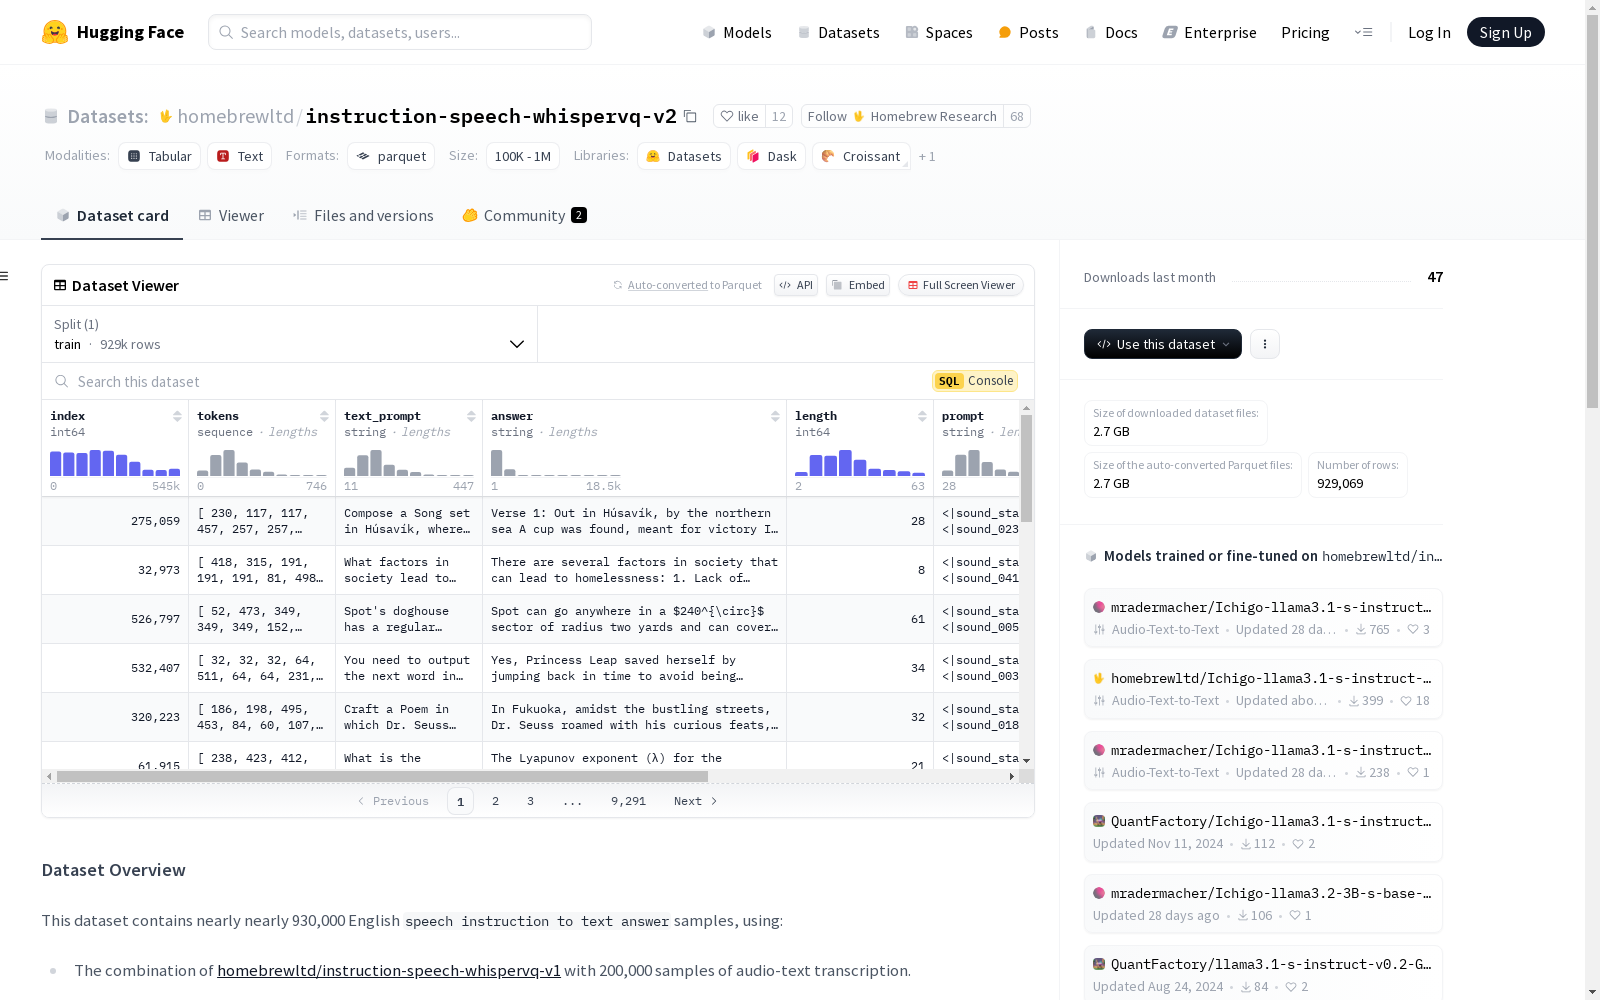The width and height of the screenshot is (1600, 1000).
Task: Open the Files and versions tab
Action: [363, 215]
